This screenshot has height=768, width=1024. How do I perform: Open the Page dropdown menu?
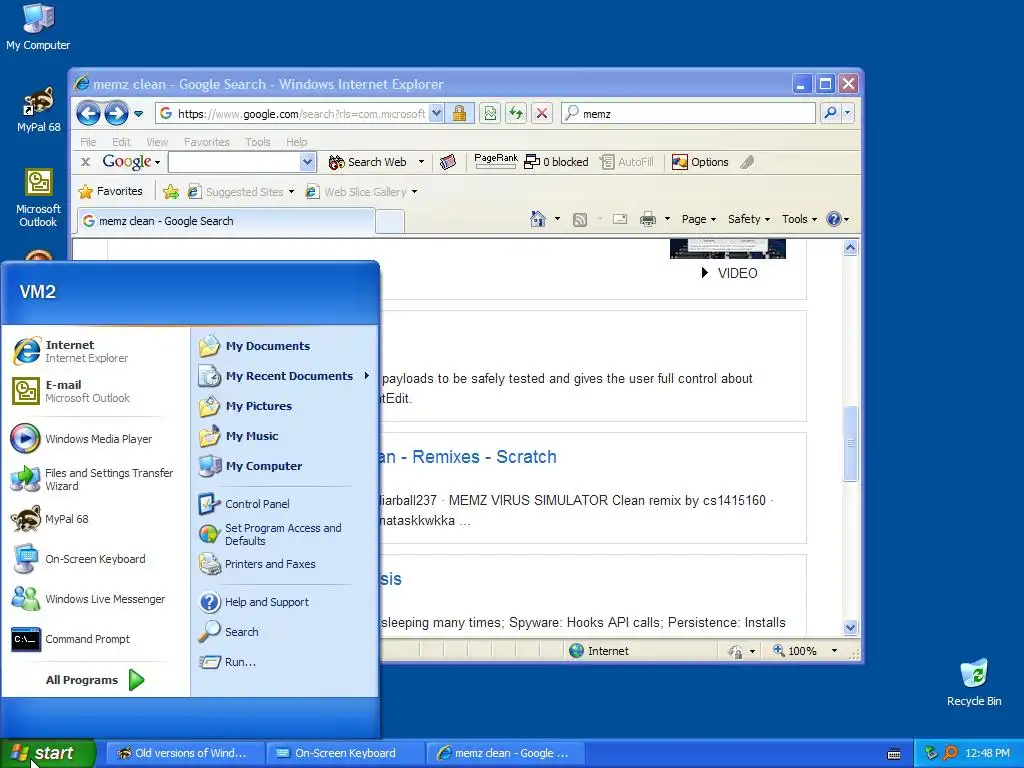[699, 219]
